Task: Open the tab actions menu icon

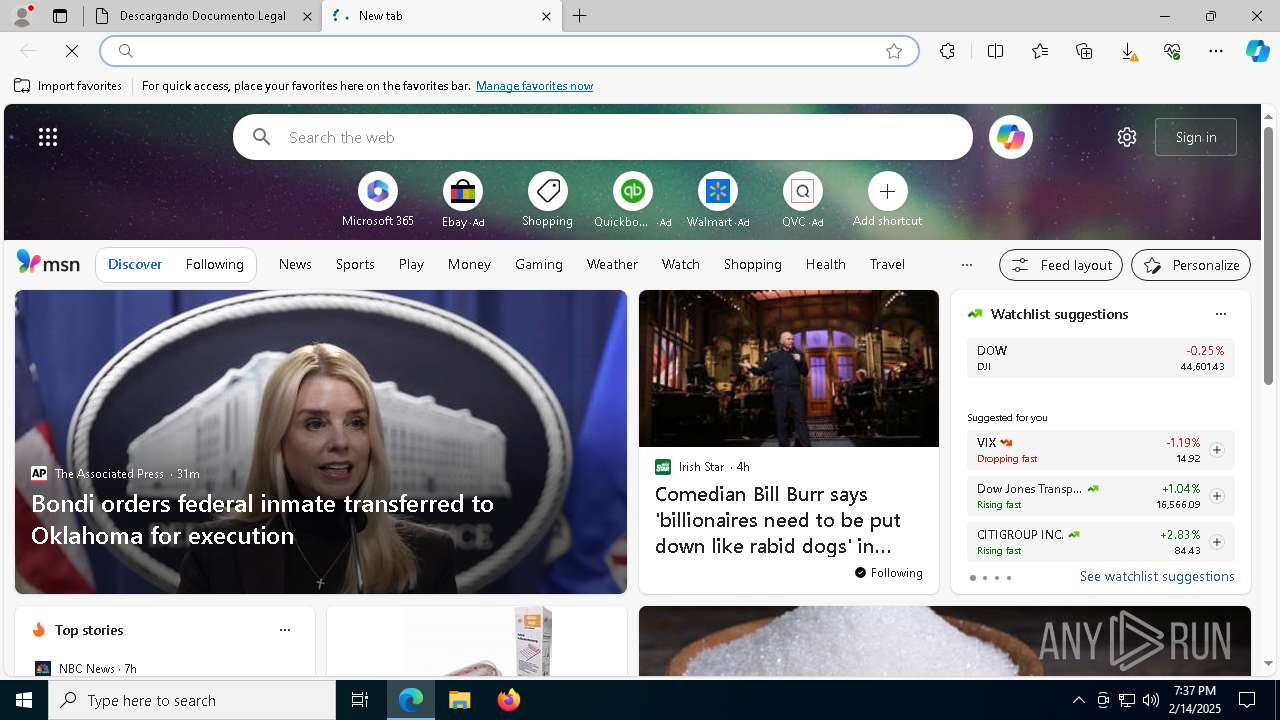Action: tap(60, 16)
